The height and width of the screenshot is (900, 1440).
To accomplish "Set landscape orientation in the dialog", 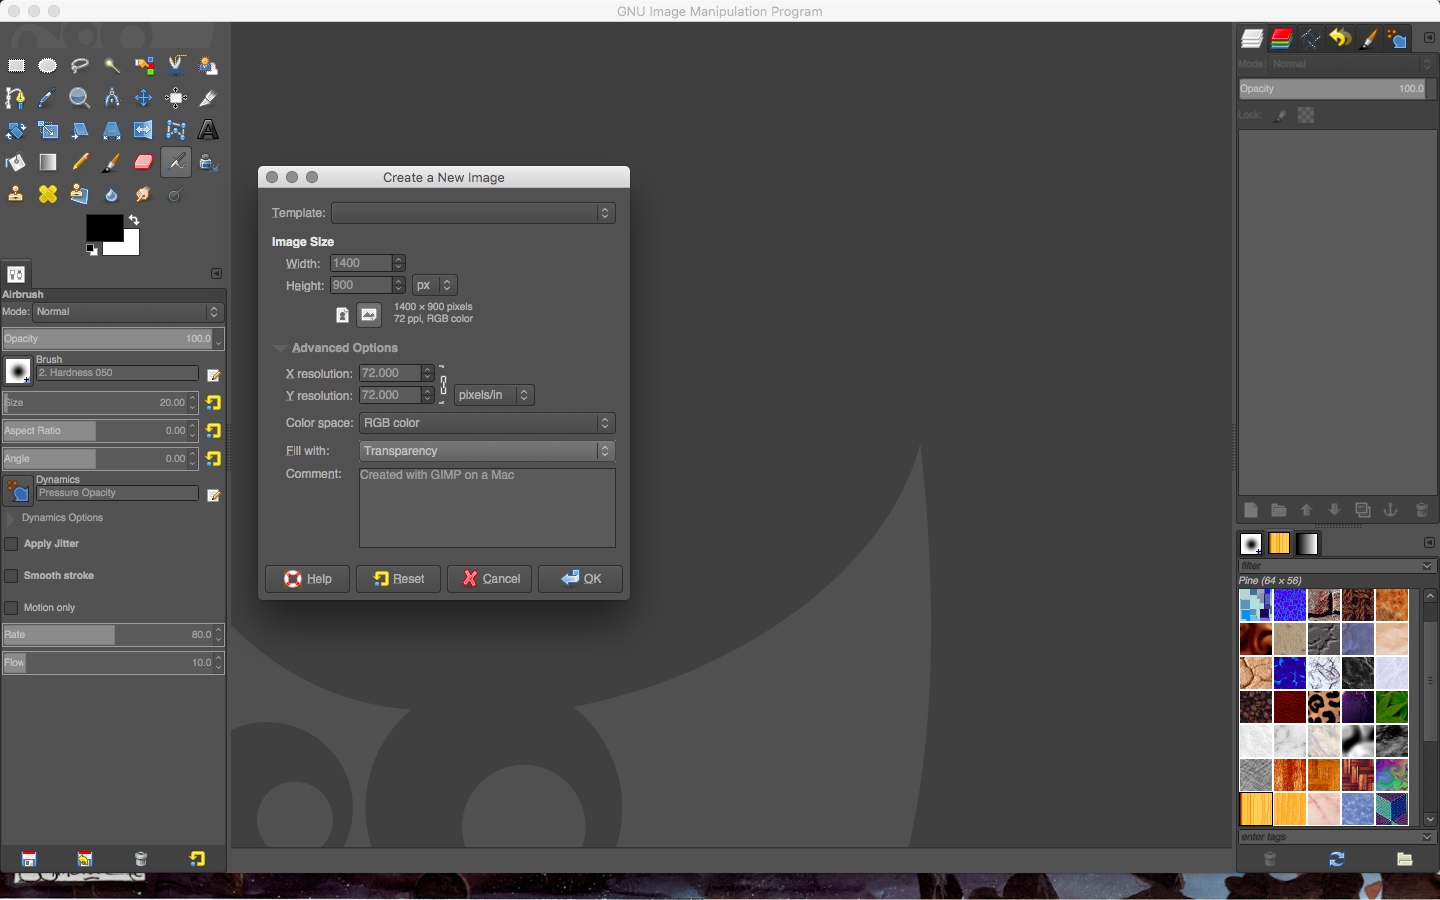I will tap(369, 315).
